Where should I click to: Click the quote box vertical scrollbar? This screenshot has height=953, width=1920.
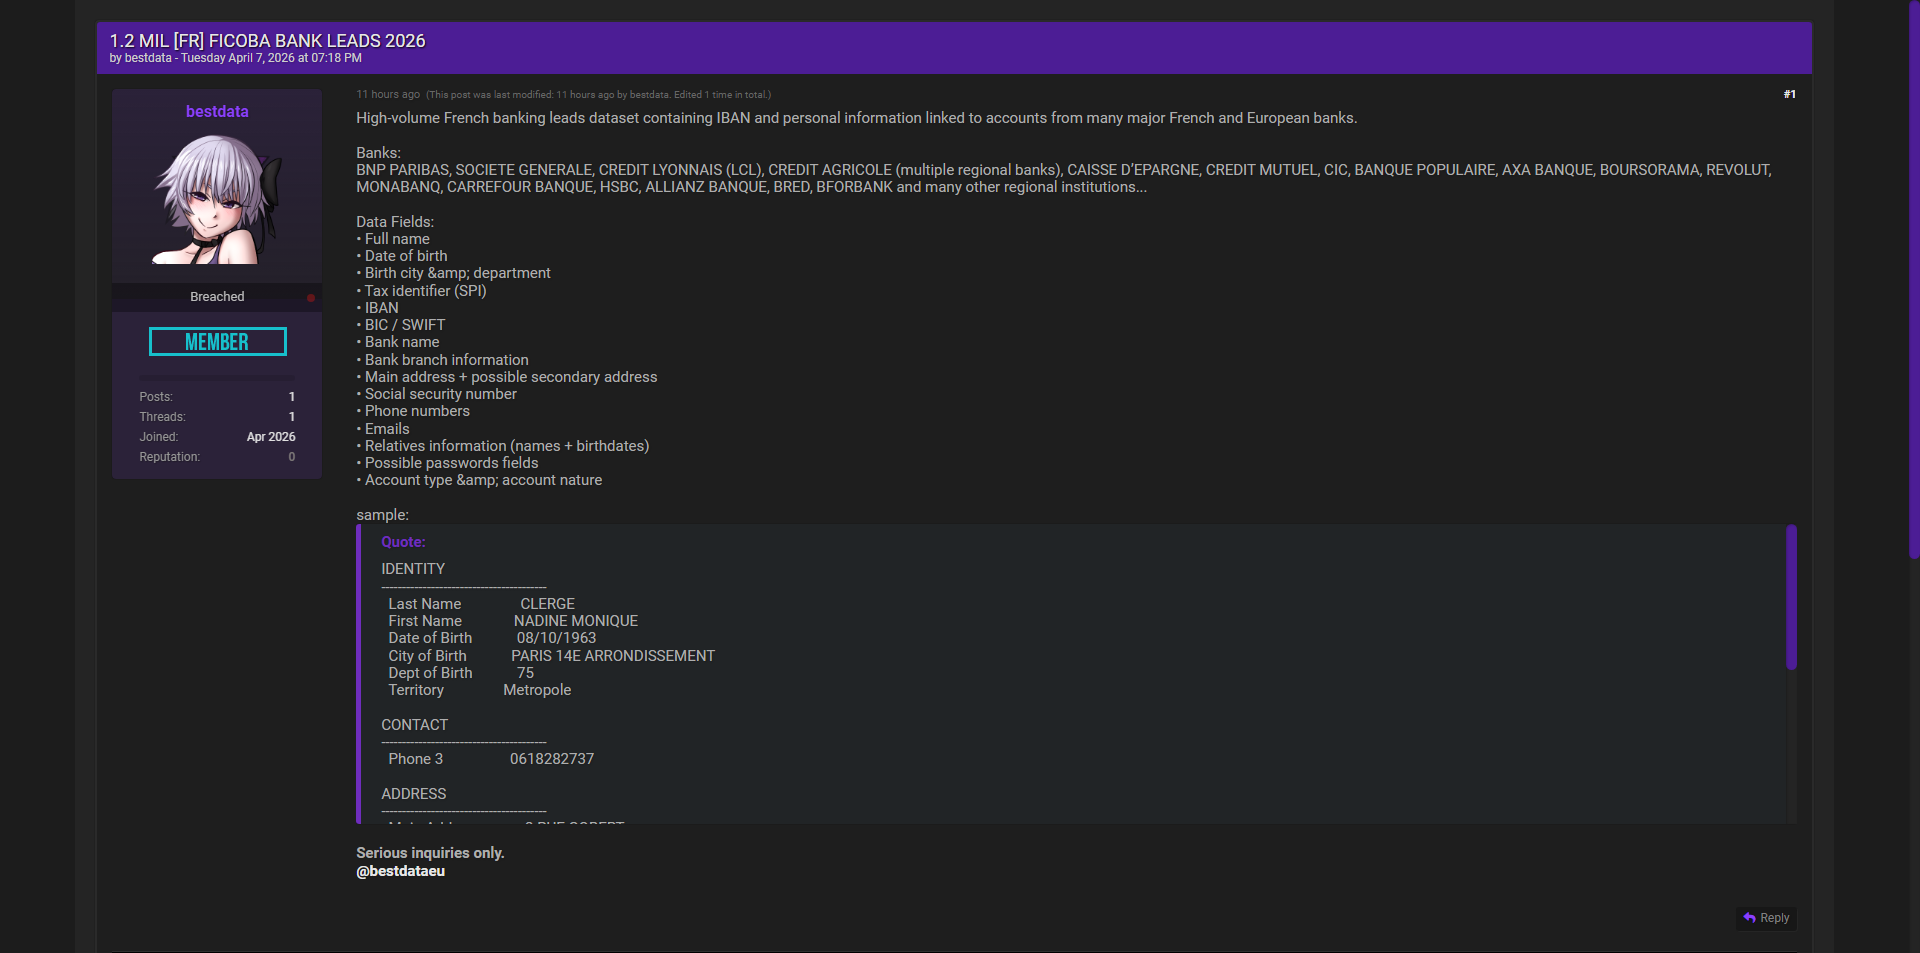click(1791, 597)
